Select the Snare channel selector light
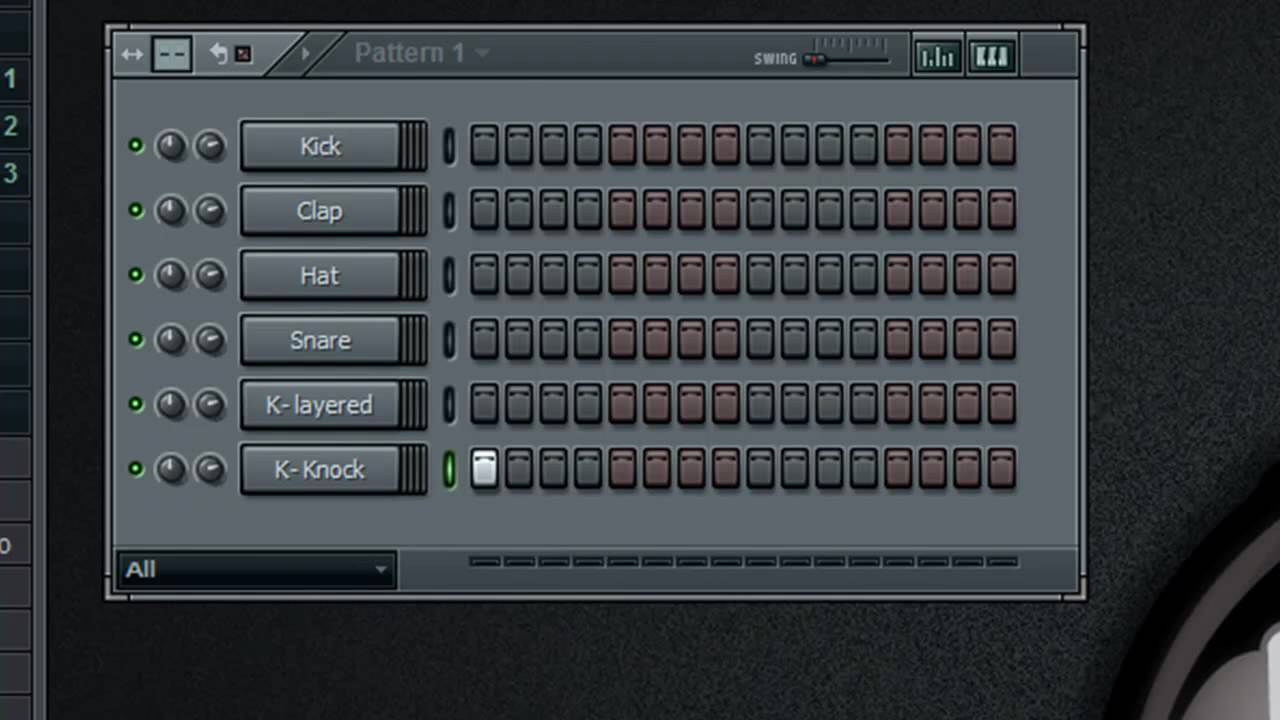The image size is (1280, 720). (449, 340)
